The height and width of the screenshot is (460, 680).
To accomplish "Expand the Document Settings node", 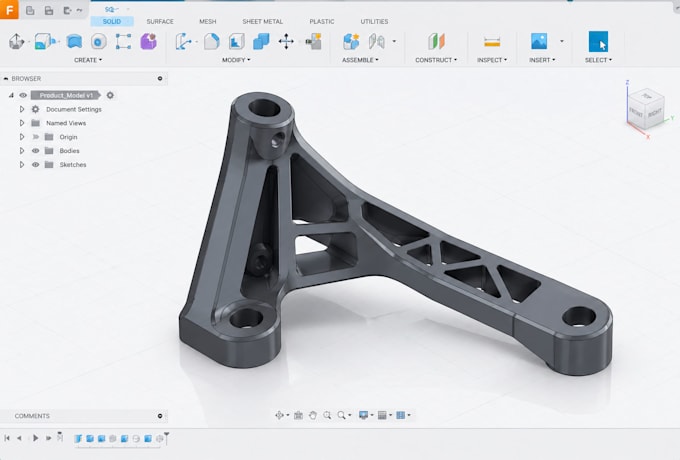I will (x=22, y=109).
